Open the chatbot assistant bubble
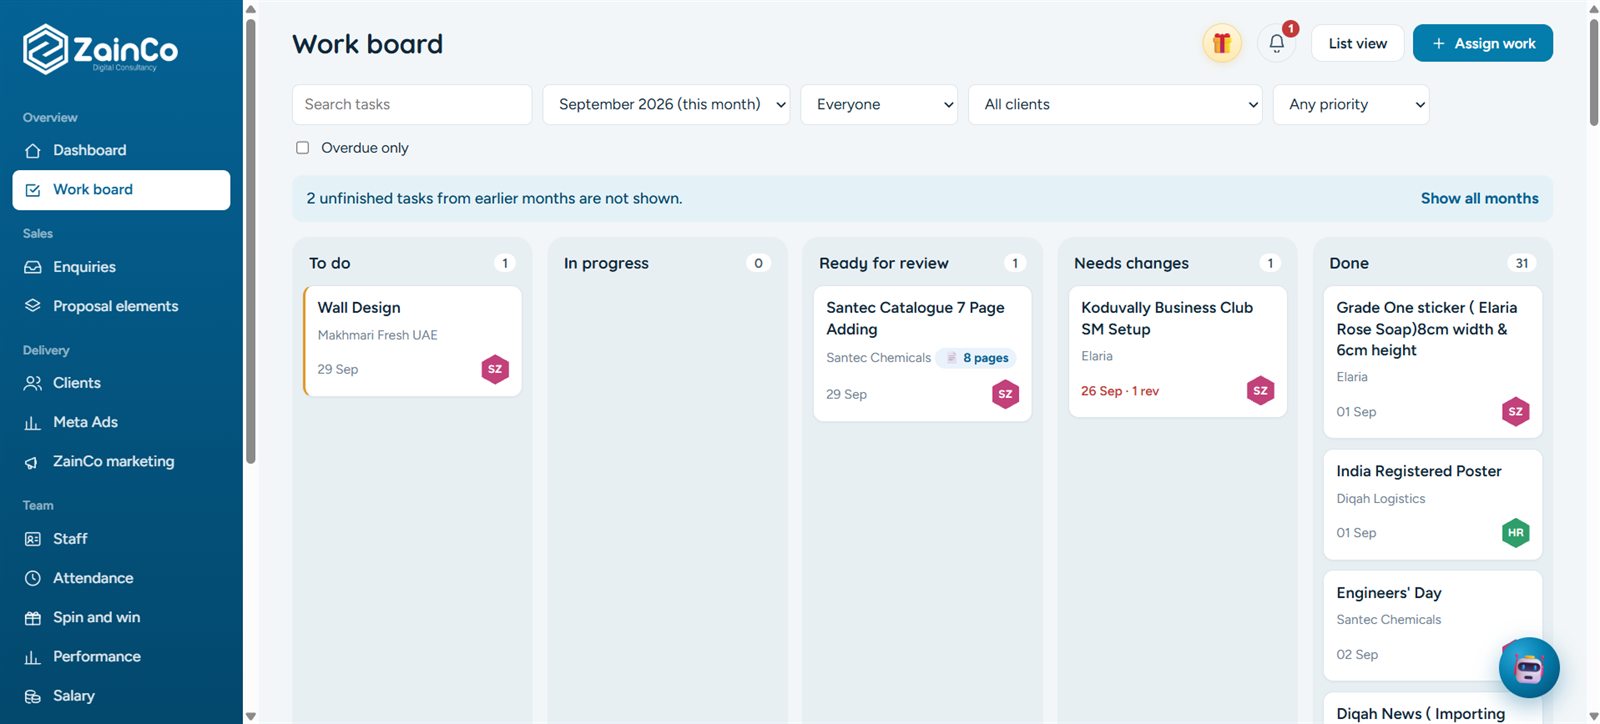 tap(1529, 667)
